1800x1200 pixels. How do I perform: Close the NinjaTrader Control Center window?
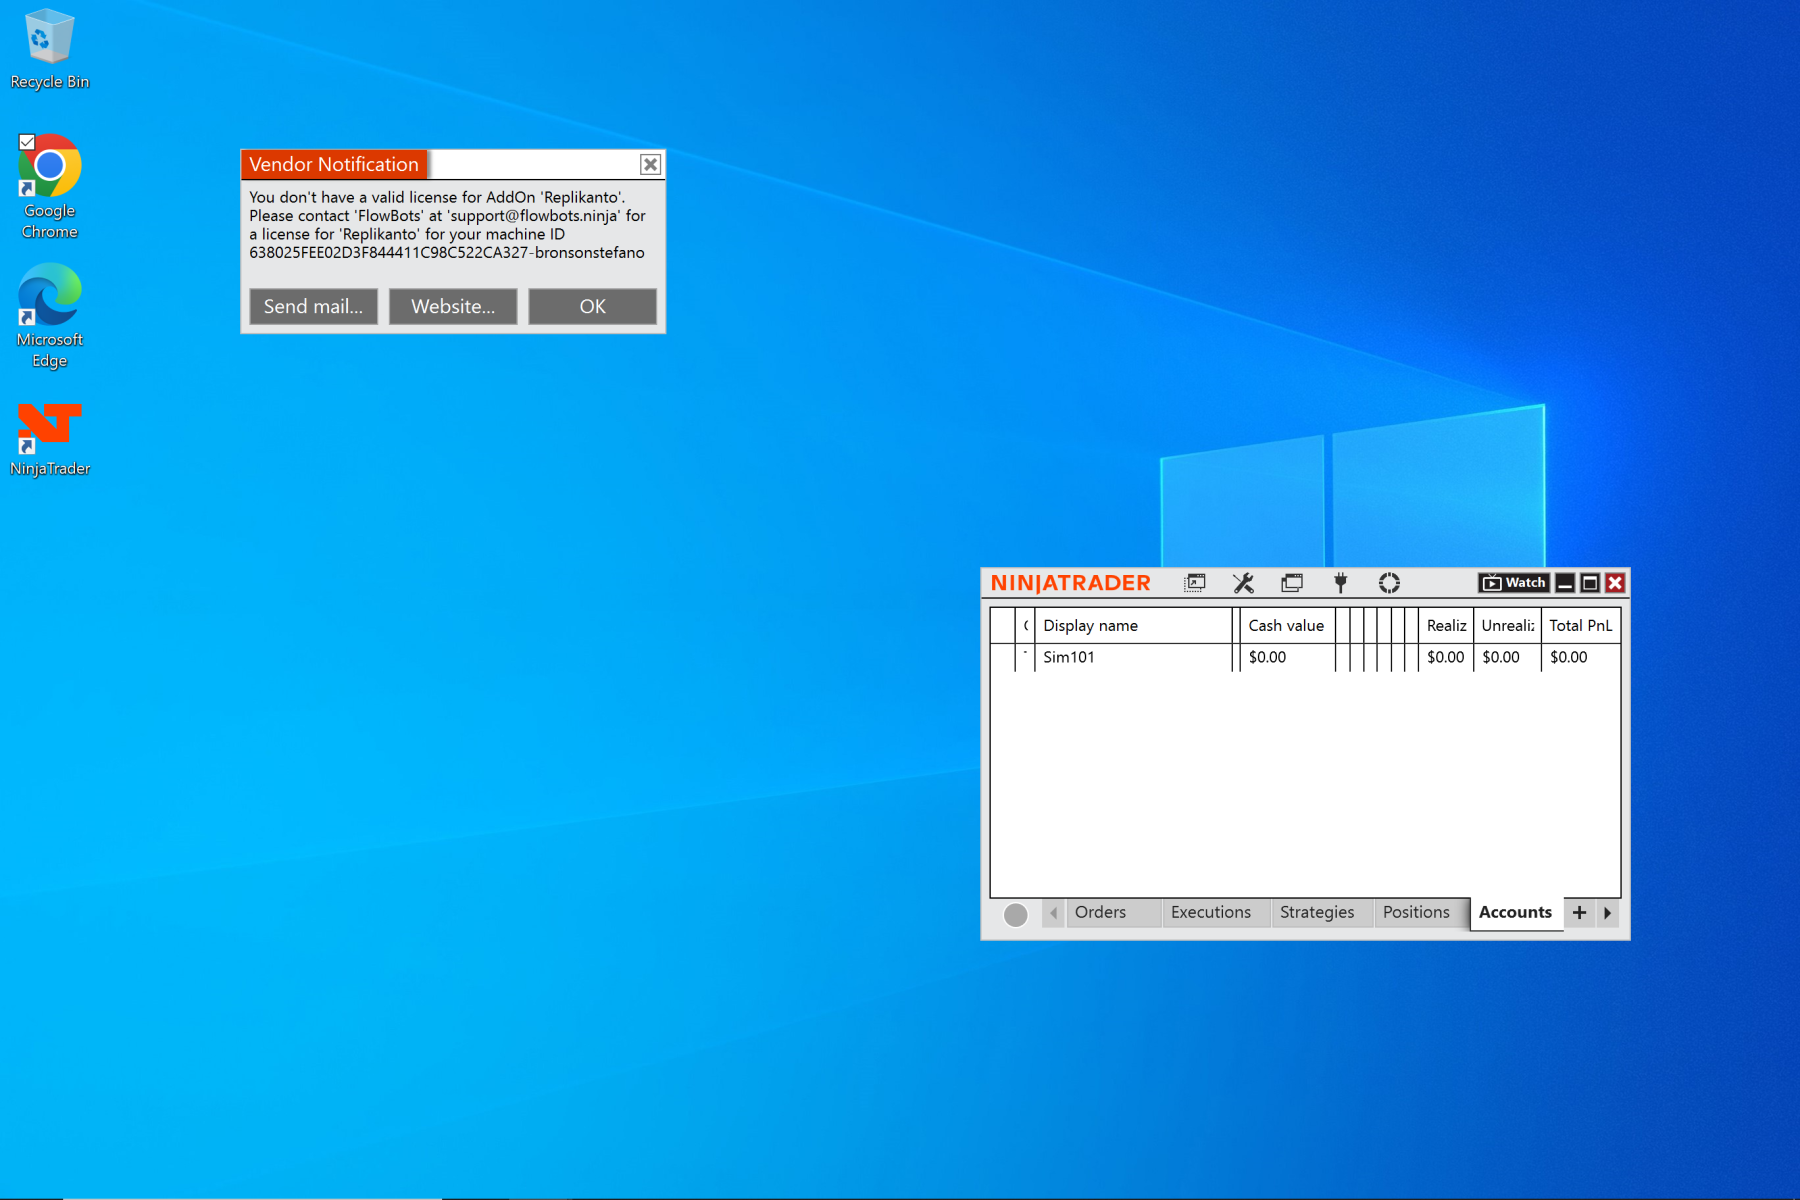(x=1615, y=583)
